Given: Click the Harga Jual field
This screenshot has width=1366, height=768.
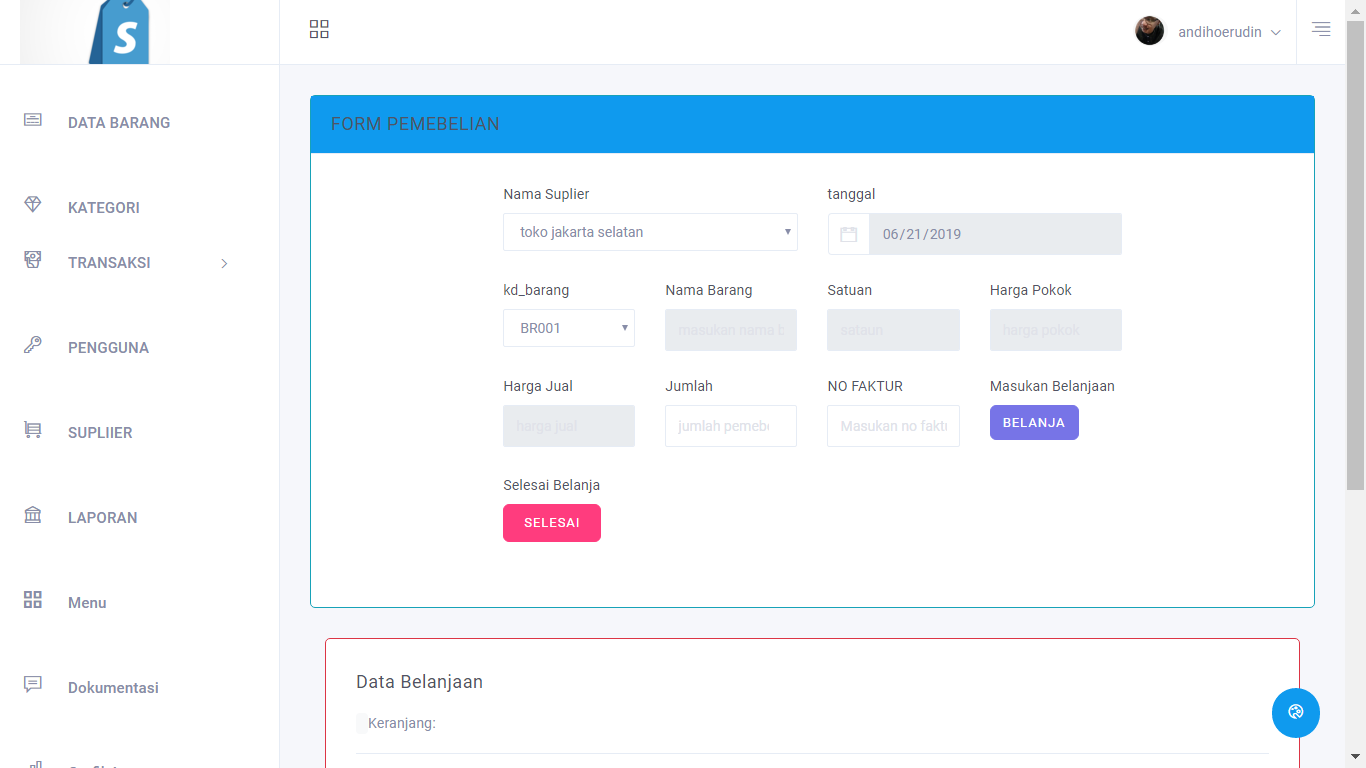Looking at the screenshot, I should (x=569, y=426).
